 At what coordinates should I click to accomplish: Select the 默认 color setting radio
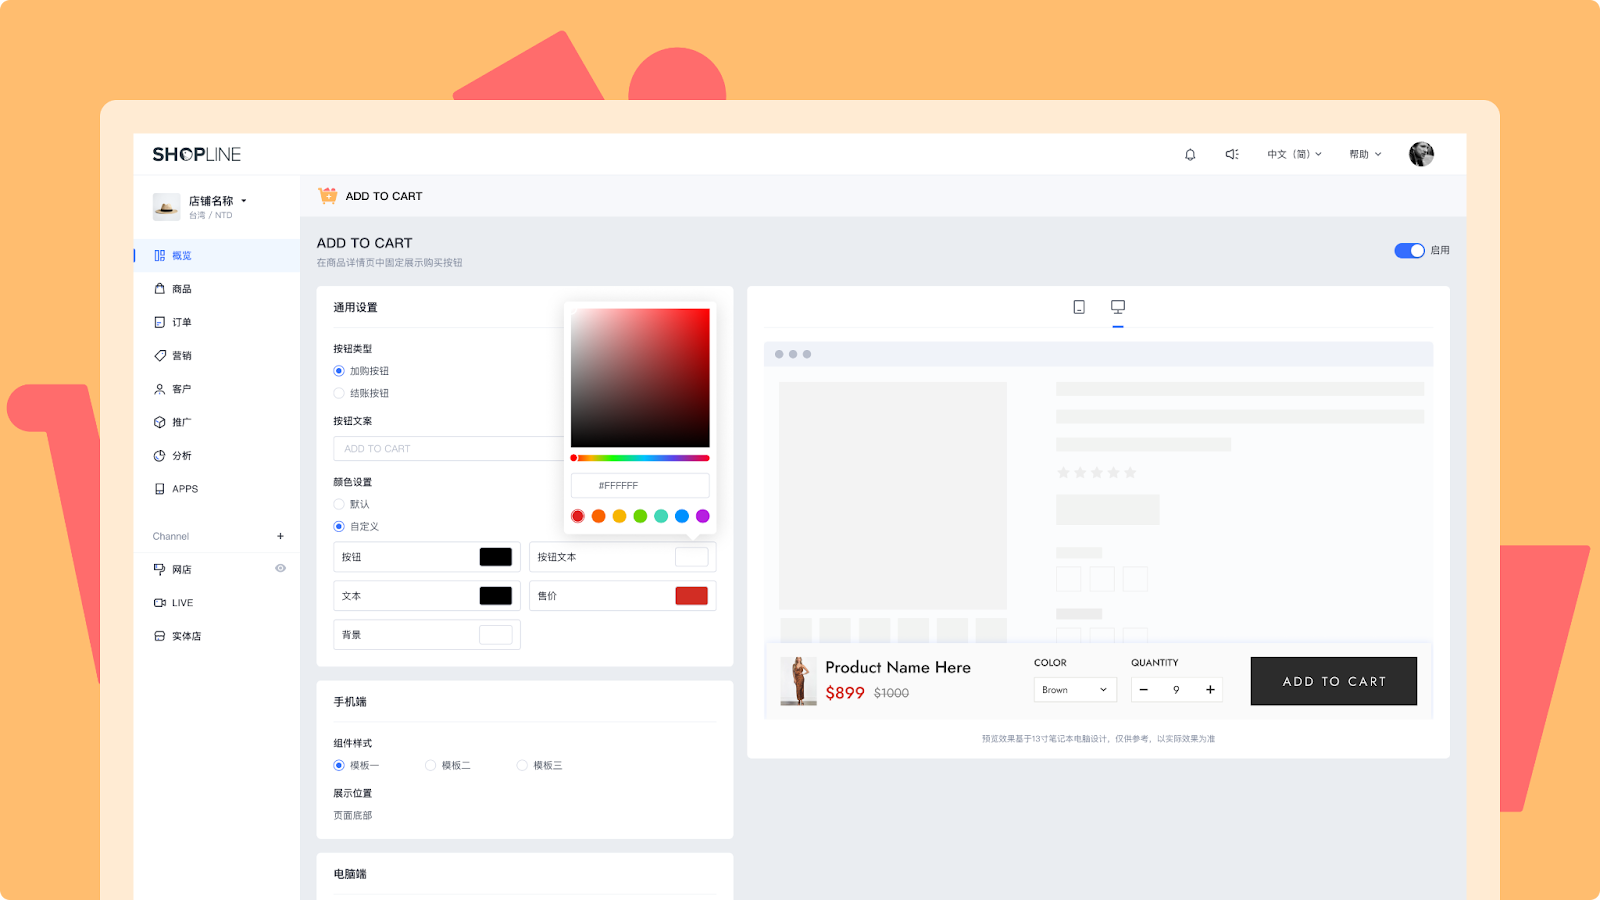(339, 505)
